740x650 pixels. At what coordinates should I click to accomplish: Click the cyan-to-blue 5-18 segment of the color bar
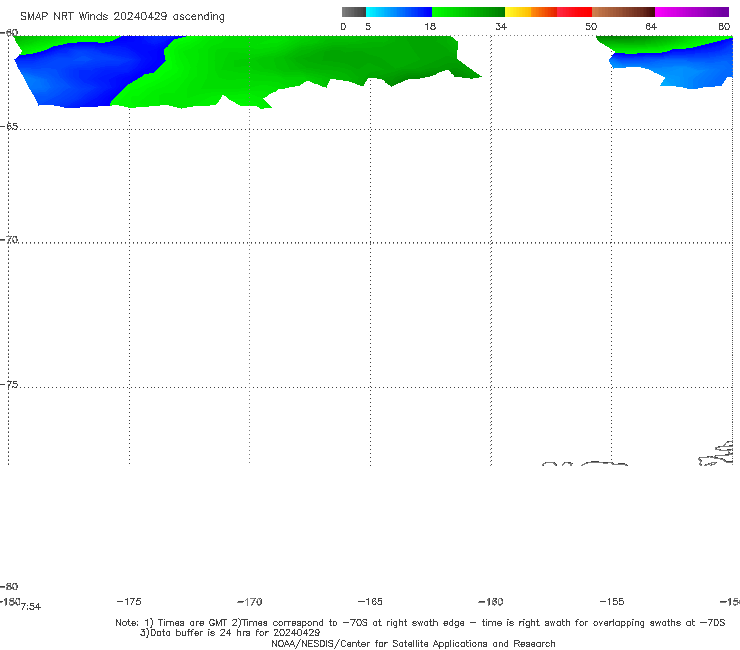(399, 12)
